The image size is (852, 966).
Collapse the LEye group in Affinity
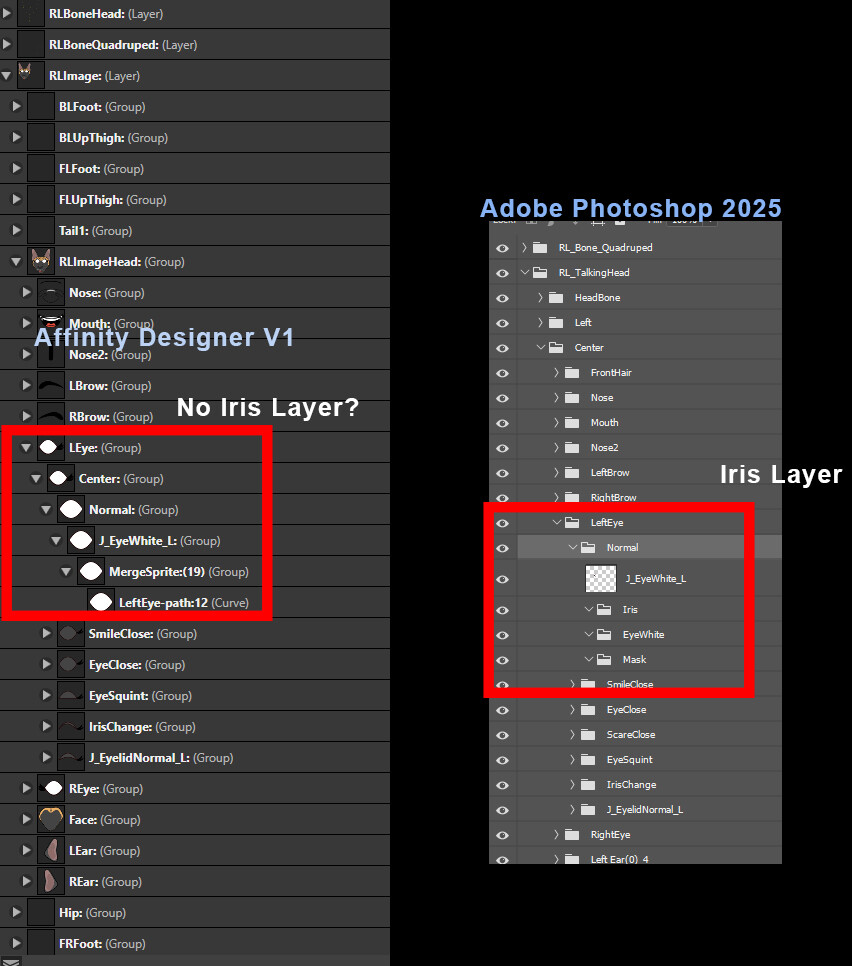[26, 448]
